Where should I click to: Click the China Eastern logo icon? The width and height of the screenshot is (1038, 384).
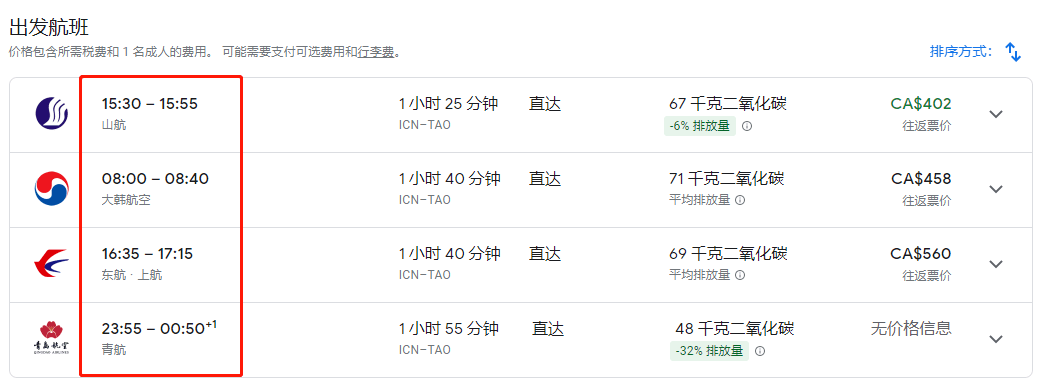[52, 264]
